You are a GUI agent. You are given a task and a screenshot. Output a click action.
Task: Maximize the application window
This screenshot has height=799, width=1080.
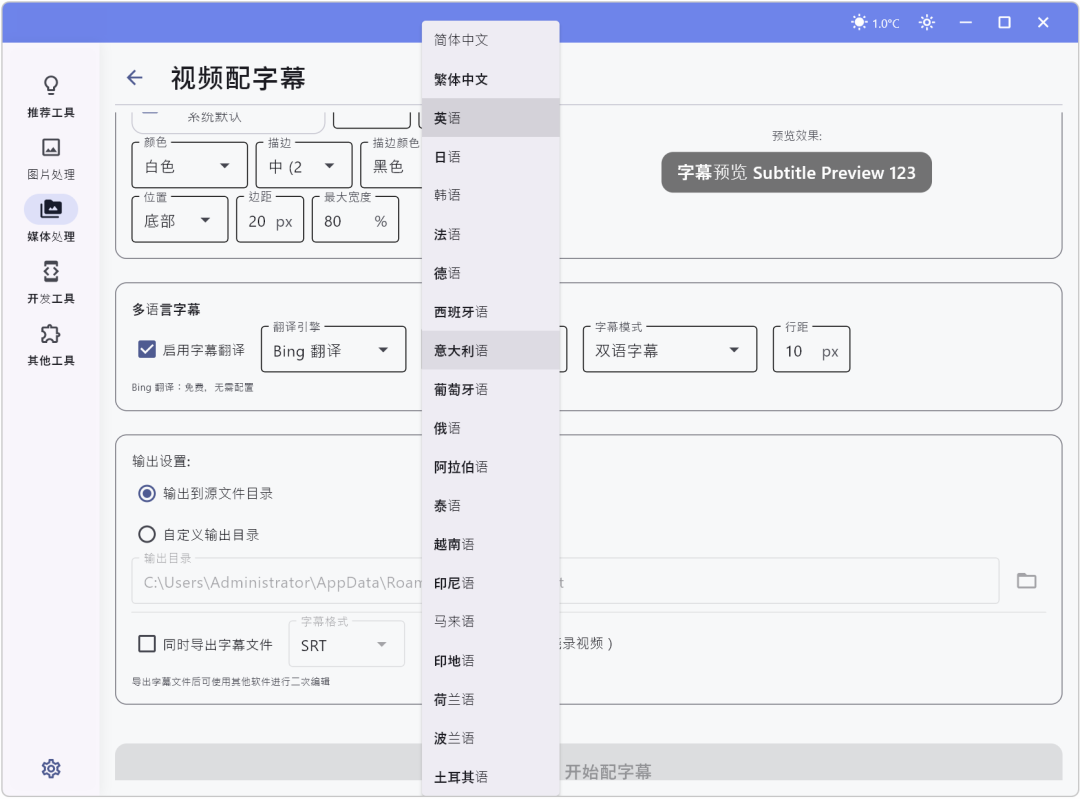[1004, 23]
